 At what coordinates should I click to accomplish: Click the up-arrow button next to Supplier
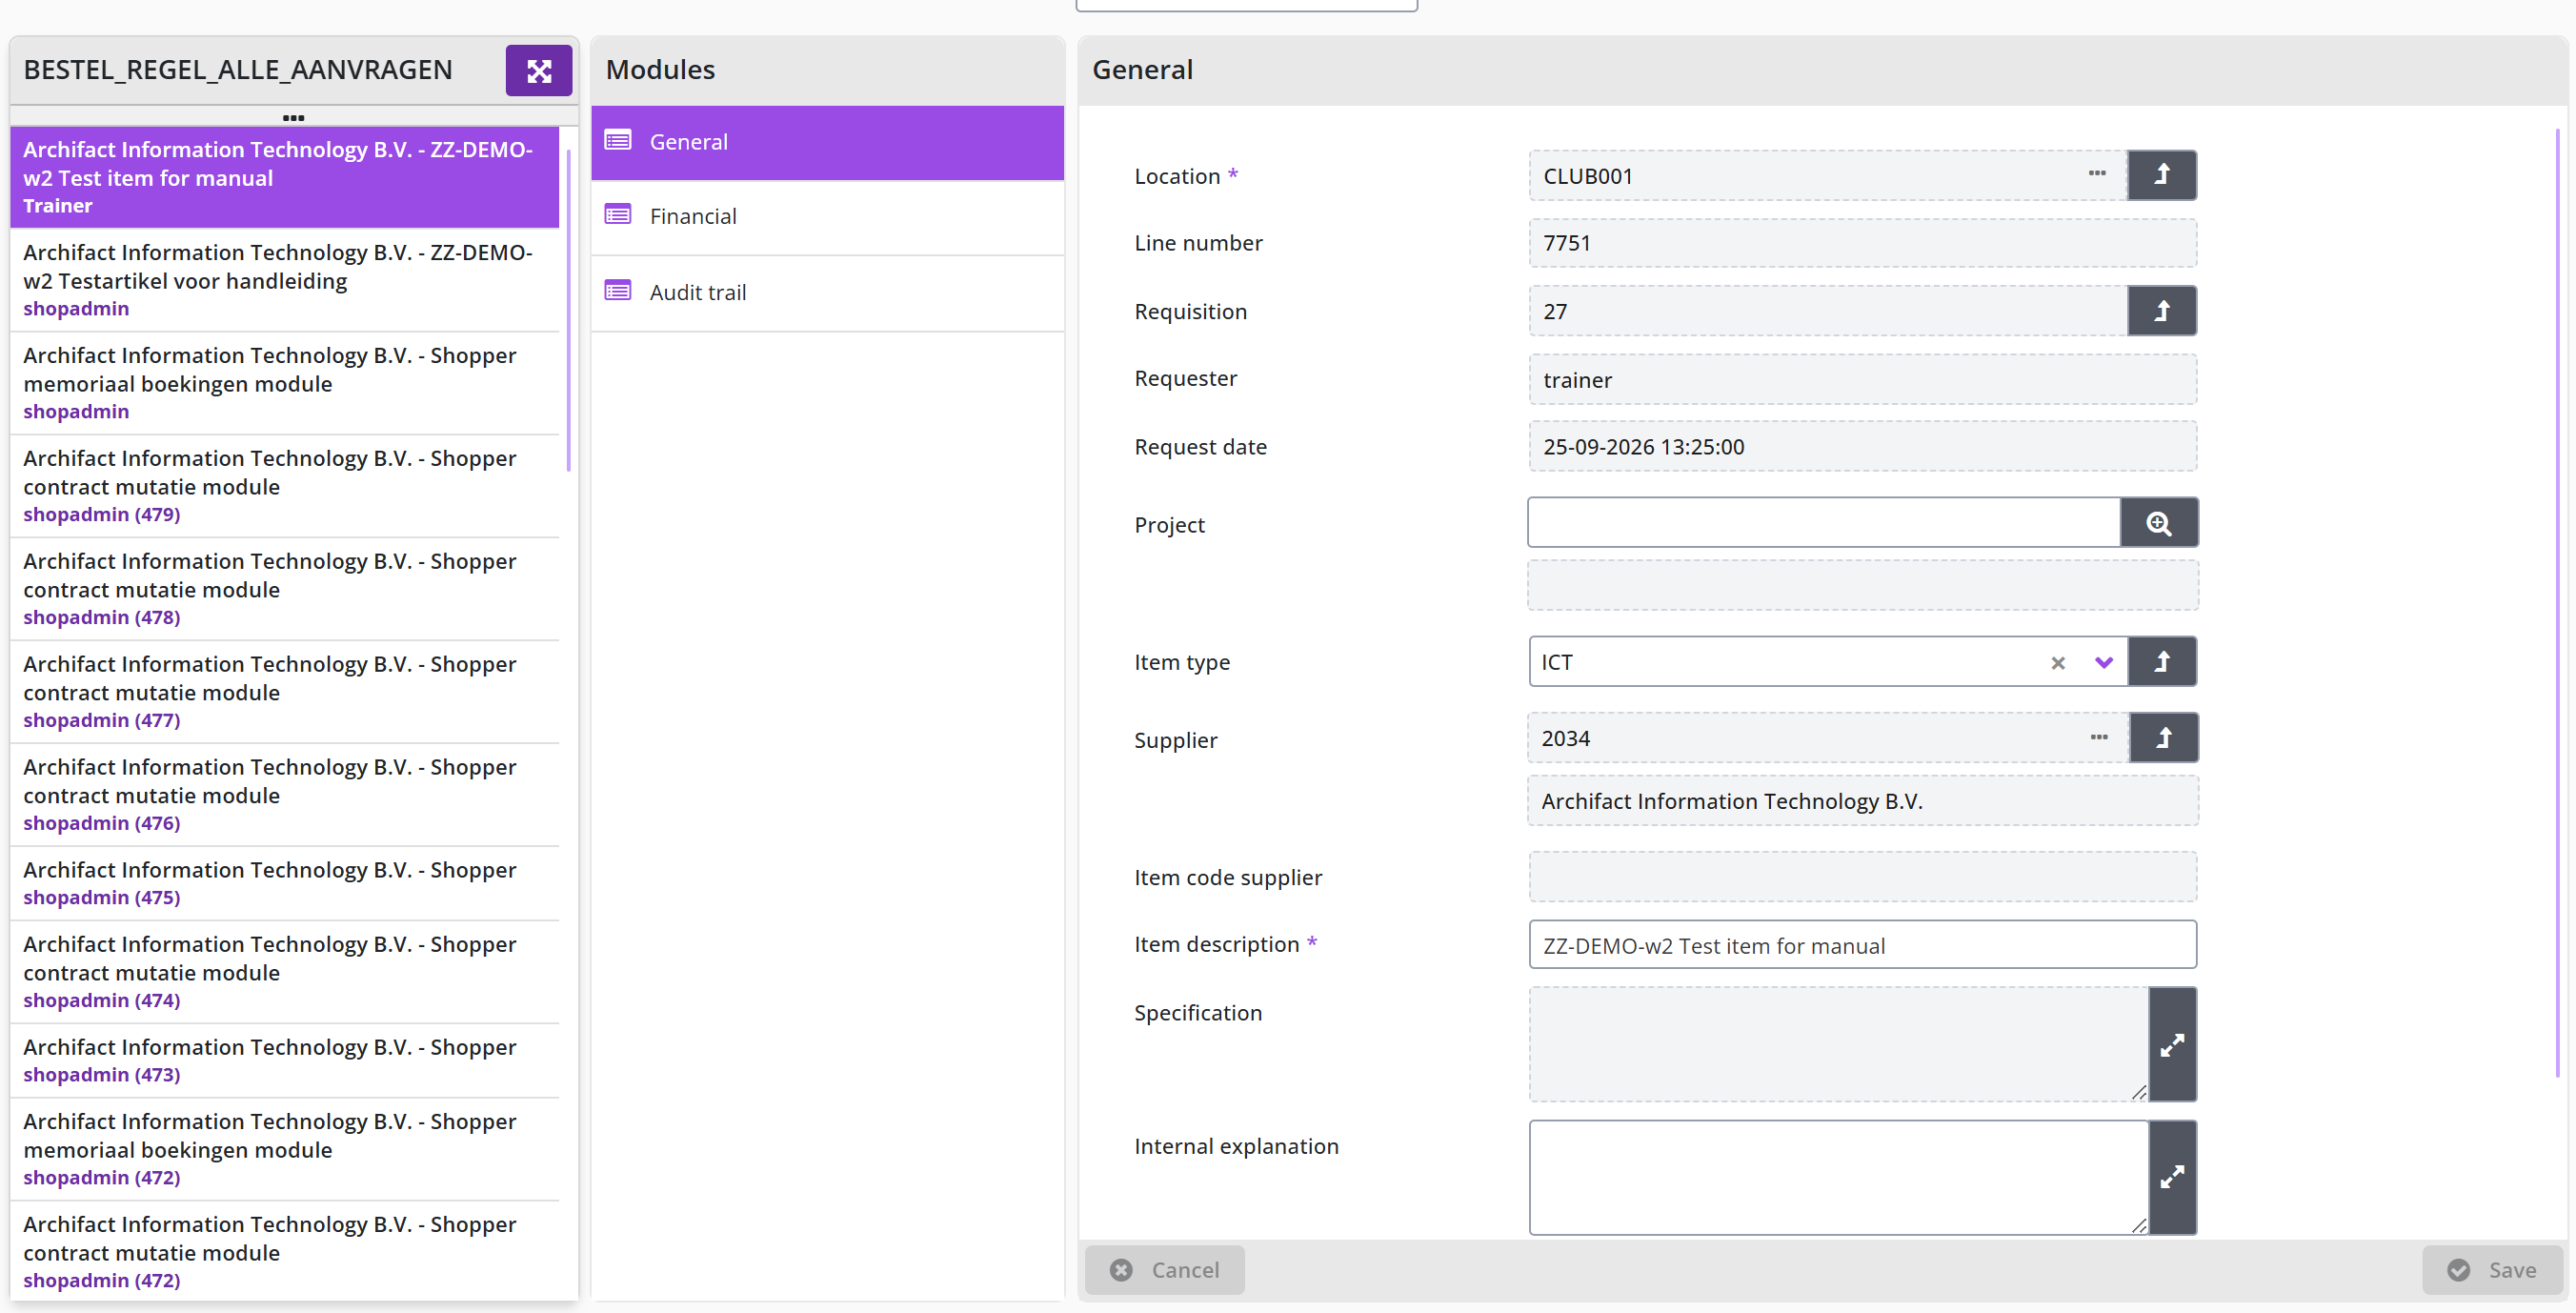tap(2163, 738)
